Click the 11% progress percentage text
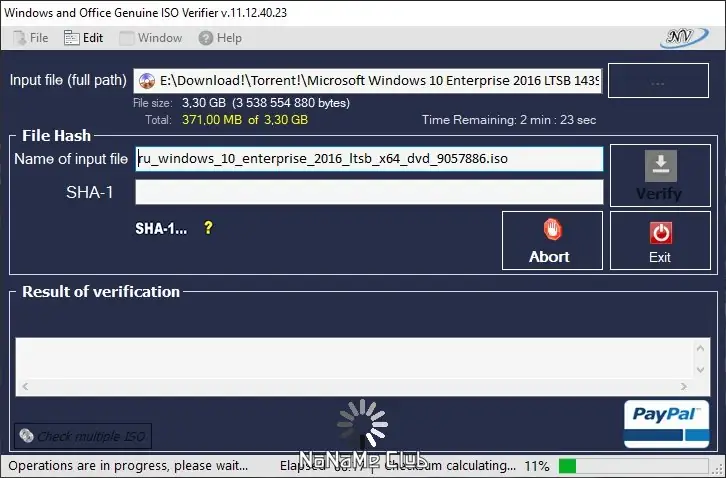 point(537,466)
